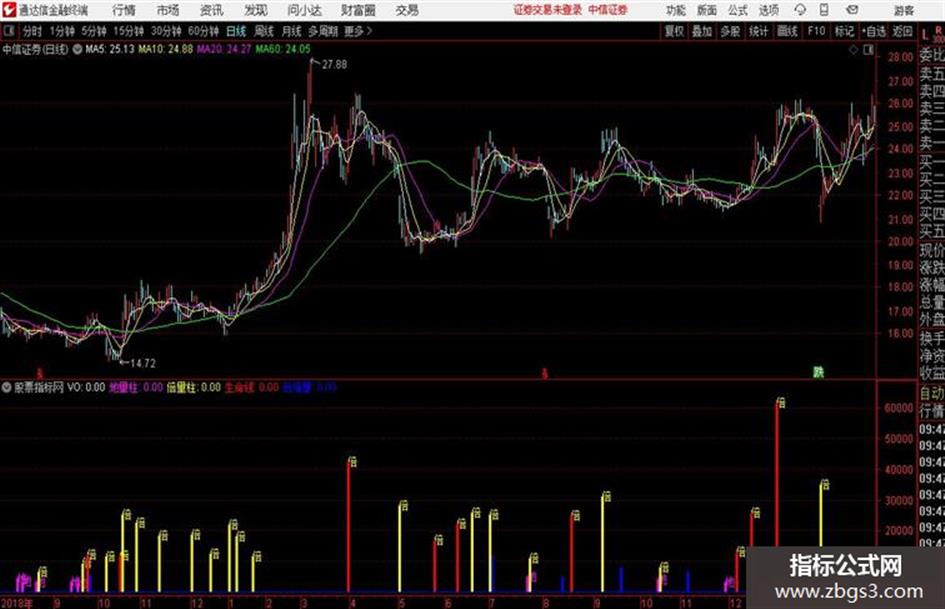This screenshot has height=609, width=945.
Task: Click the 中信证券 broker link
Action: click(608, 10)
